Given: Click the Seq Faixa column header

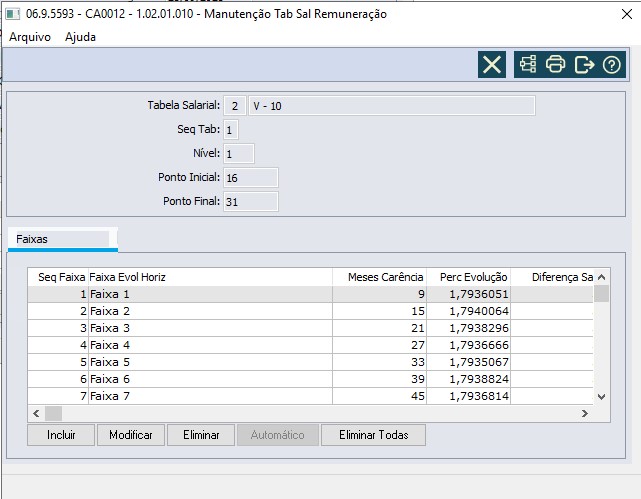Looking at the screenshot, I should tap(58, 277).
